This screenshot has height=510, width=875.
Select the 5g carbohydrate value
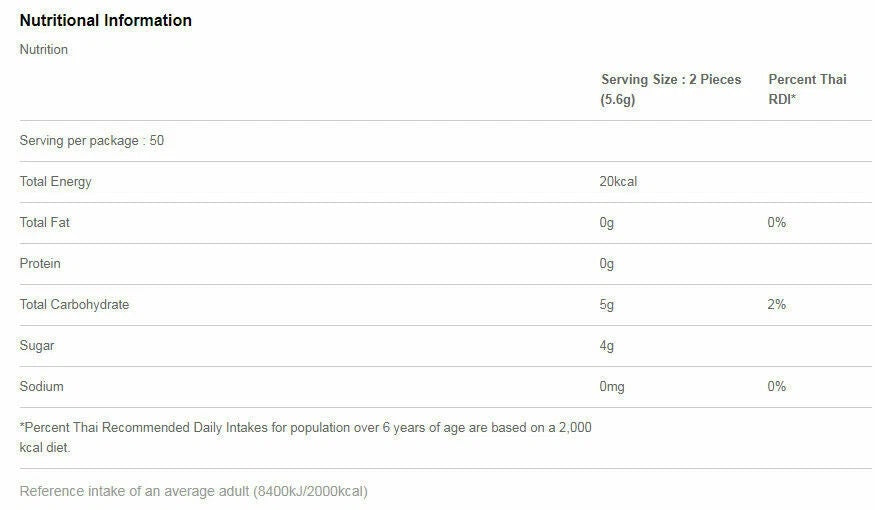(607, 305)
